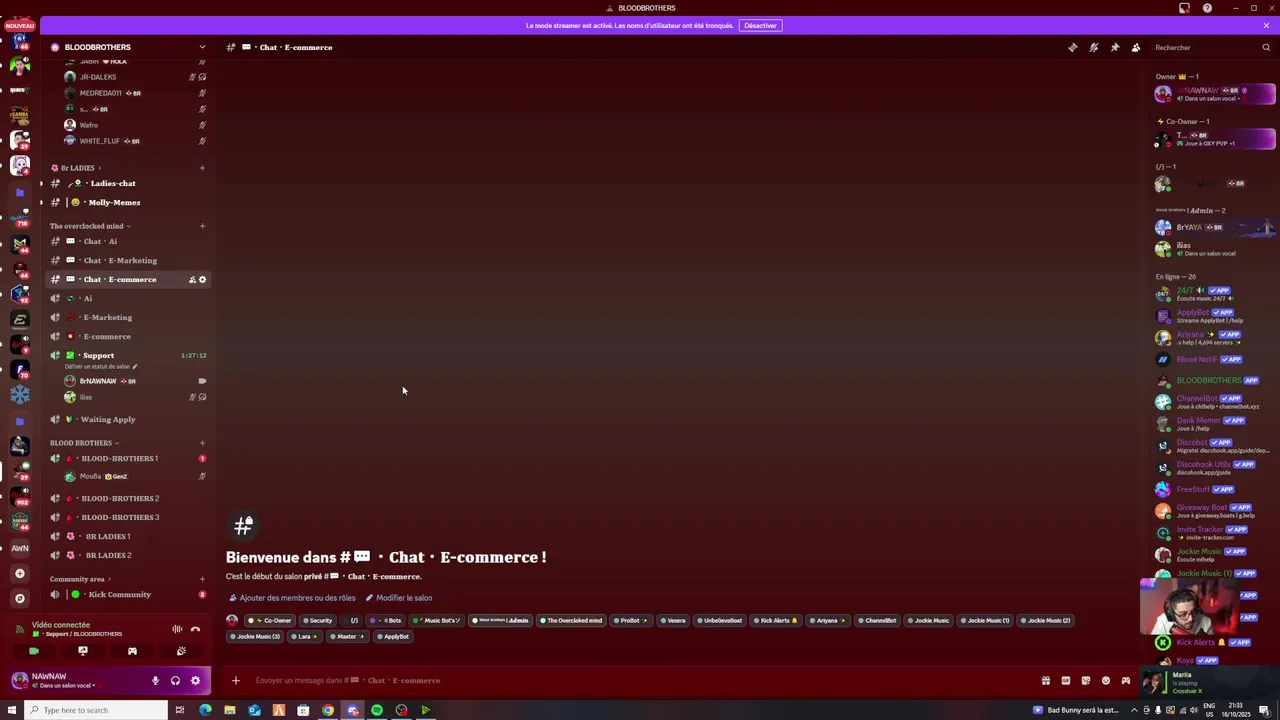Viewport: 1280px width, 720px height.
Task: Click the taskbar search box
Action: [x=97, y=710]
